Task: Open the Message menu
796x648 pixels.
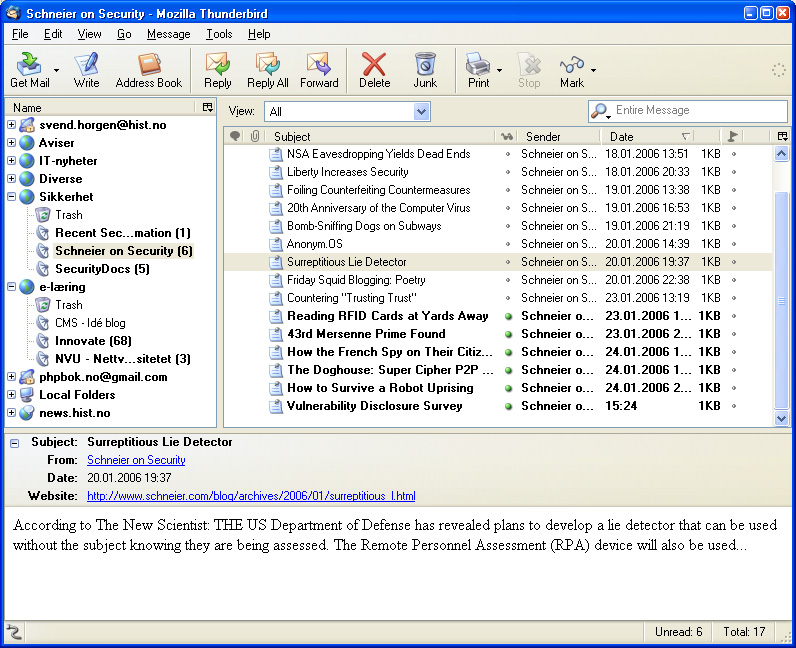Action: tap(169, 34)
